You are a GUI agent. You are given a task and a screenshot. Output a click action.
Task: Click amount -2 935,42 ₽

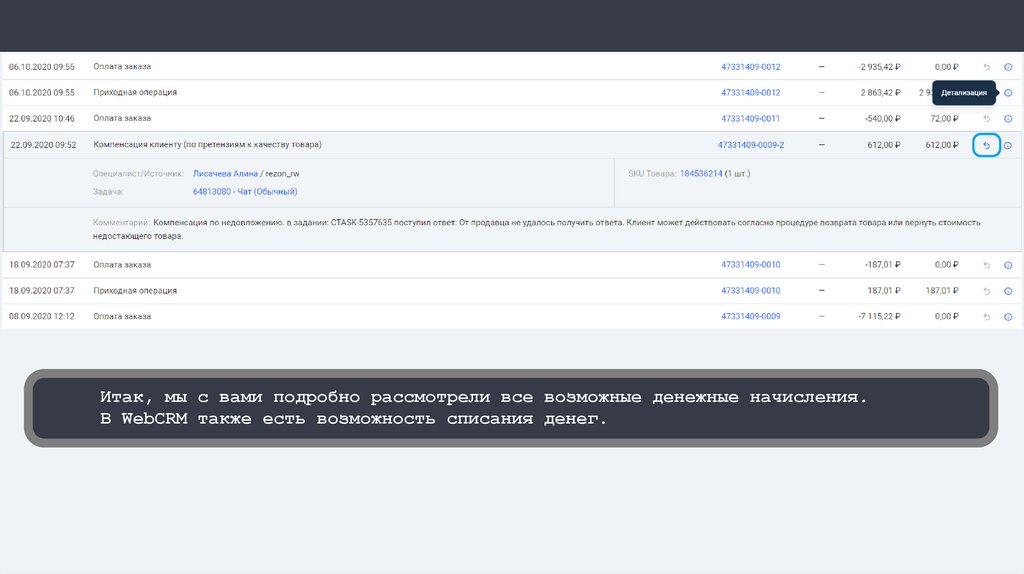880,67
